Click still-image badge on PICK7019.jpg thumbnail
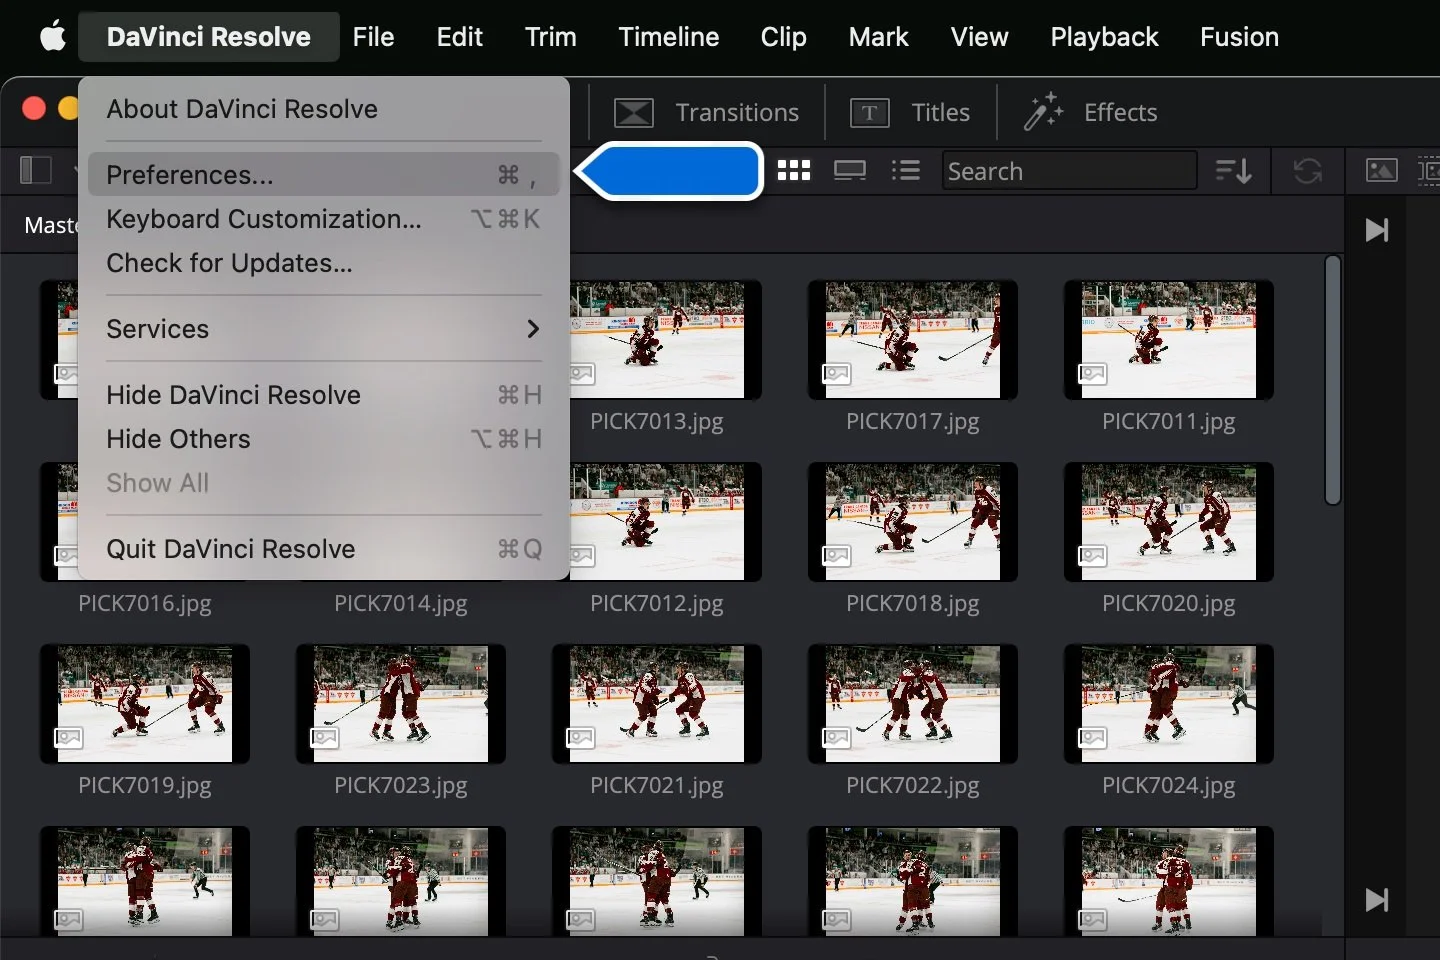The image size is (1440, 960). click(x=68, y=738)
